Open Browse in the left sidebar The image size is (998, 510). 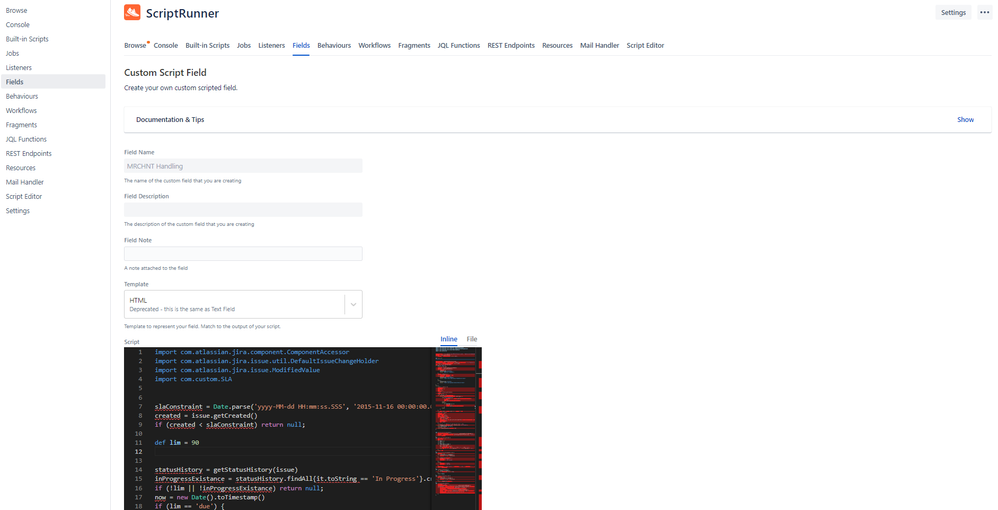17,10
